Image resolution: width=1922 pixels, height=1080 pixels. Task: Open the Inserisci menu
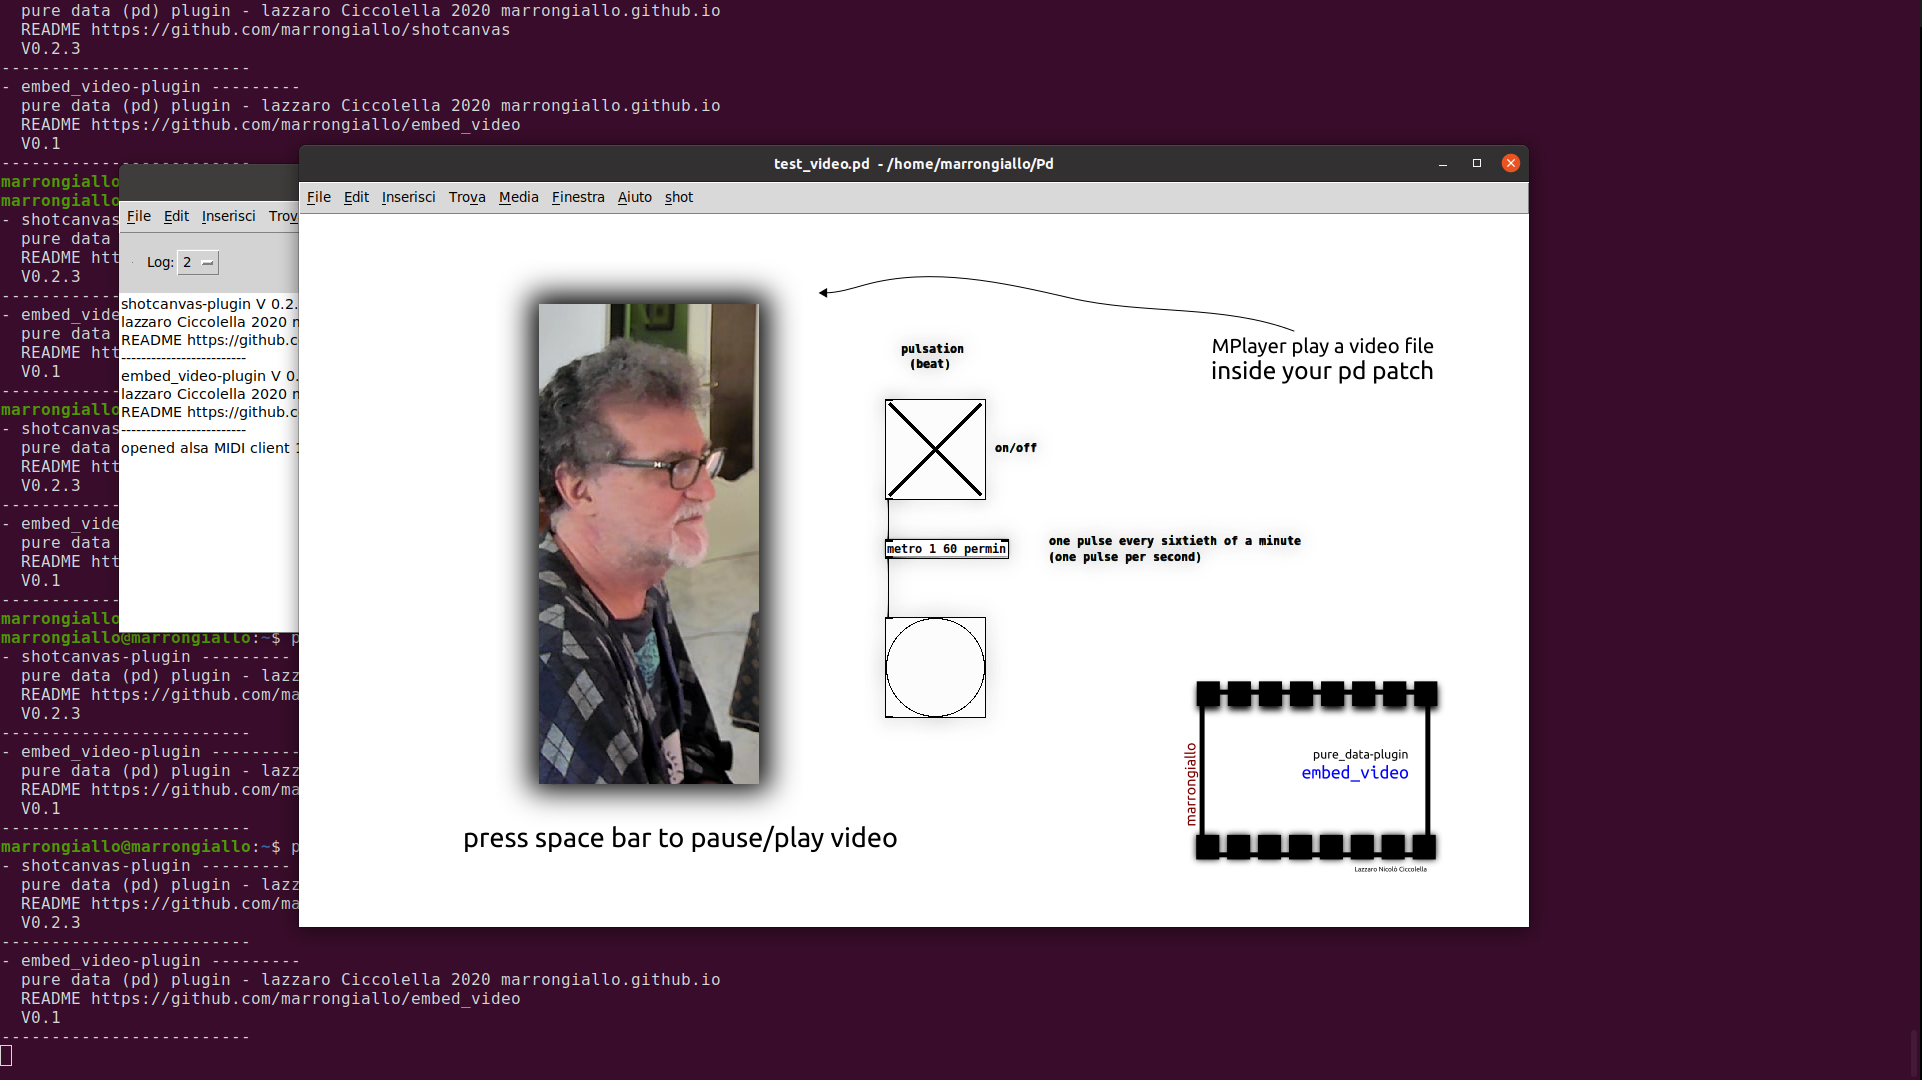point(408,197)
